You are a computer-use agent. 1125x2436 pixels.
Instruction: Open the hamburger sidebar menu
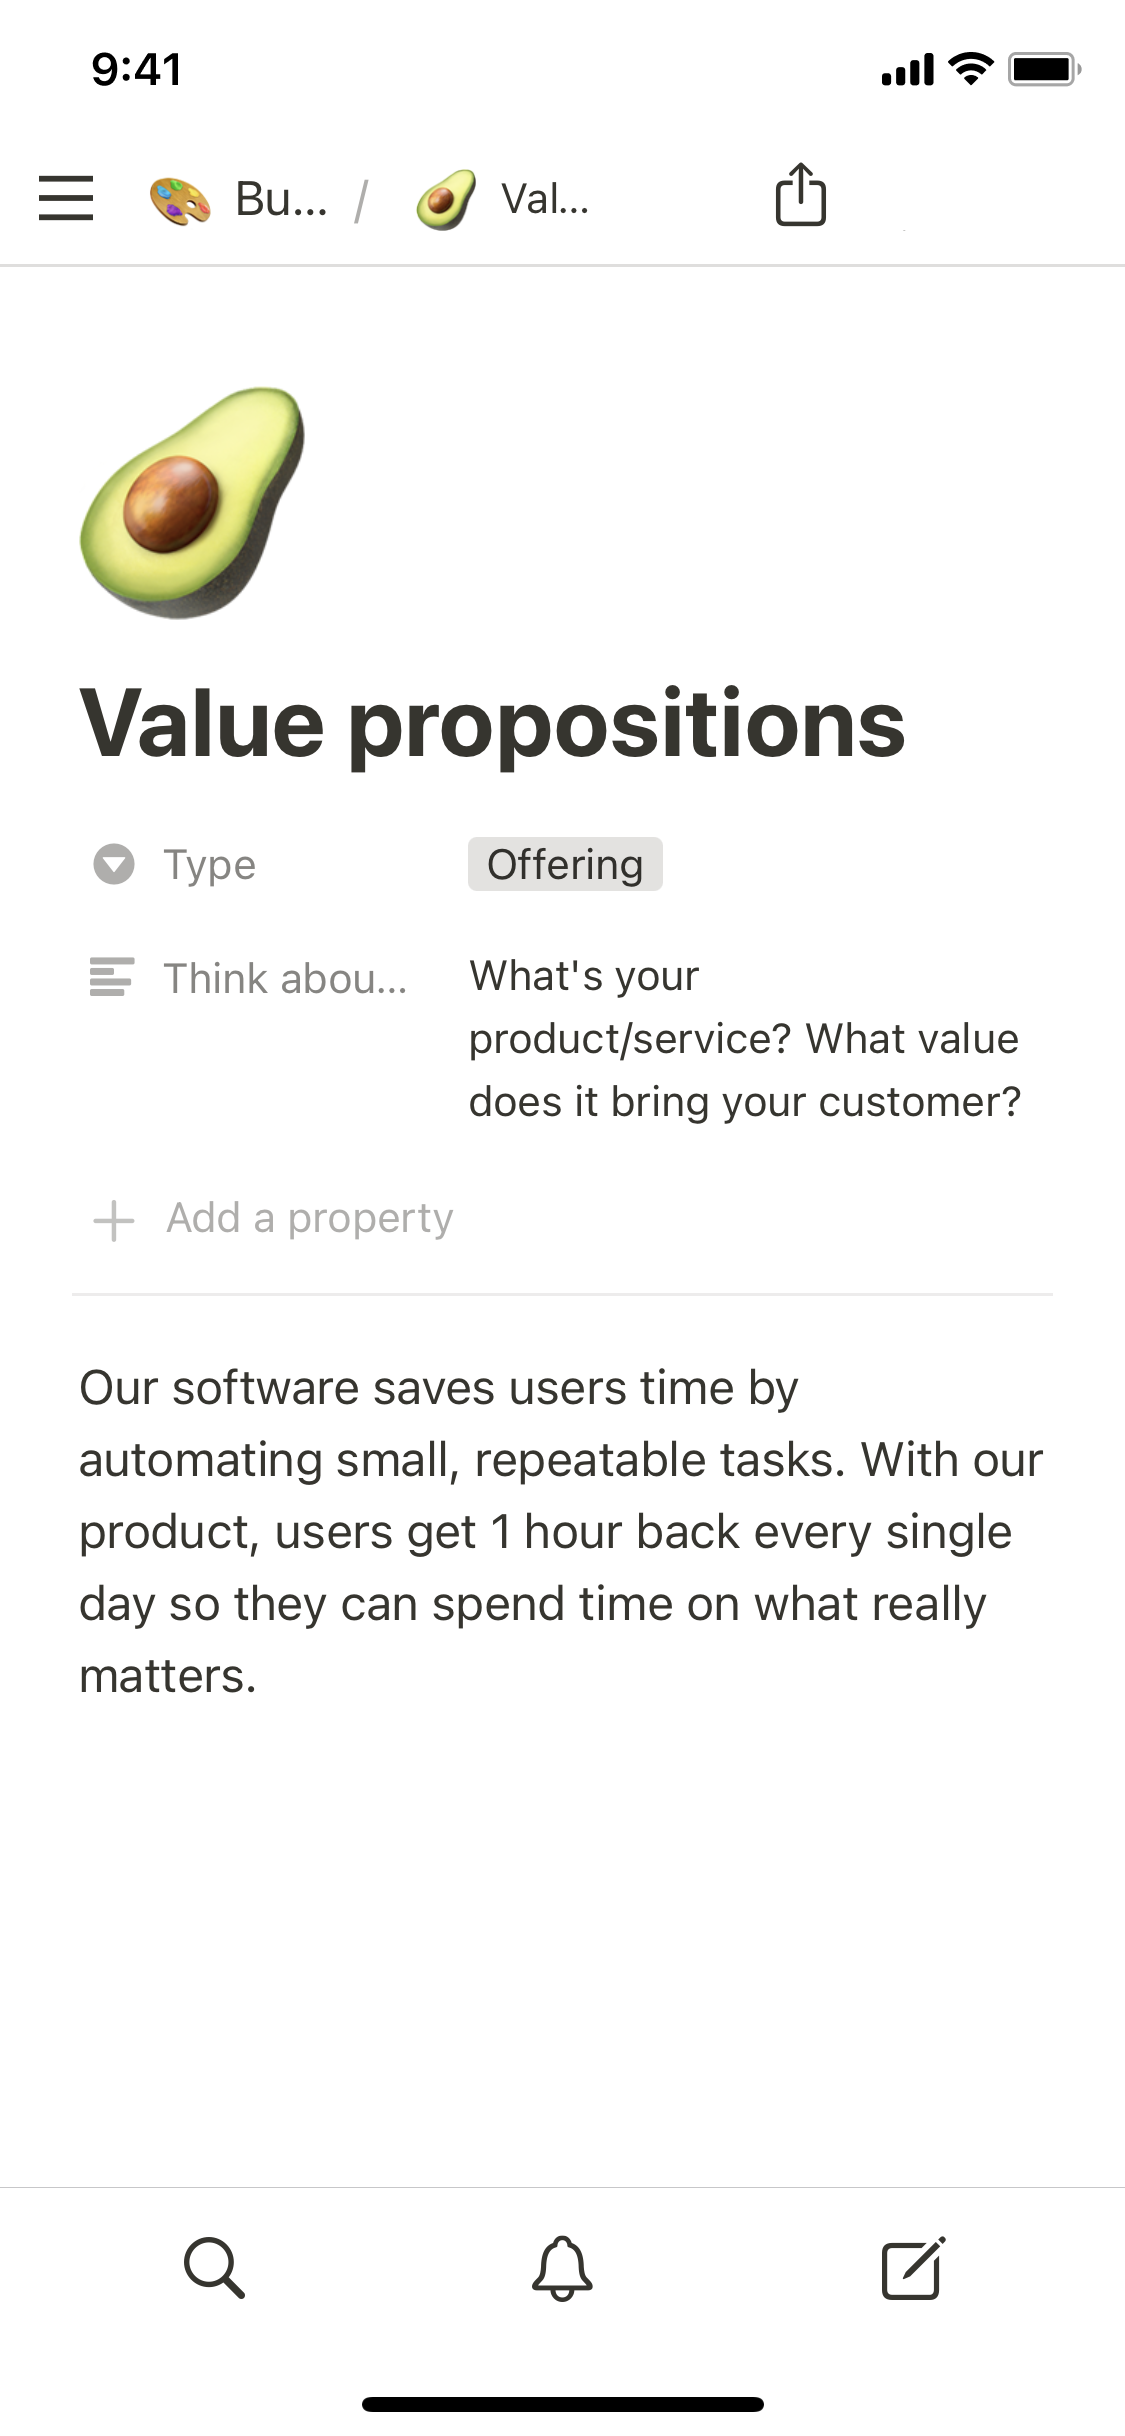click(x=66, y=197)
